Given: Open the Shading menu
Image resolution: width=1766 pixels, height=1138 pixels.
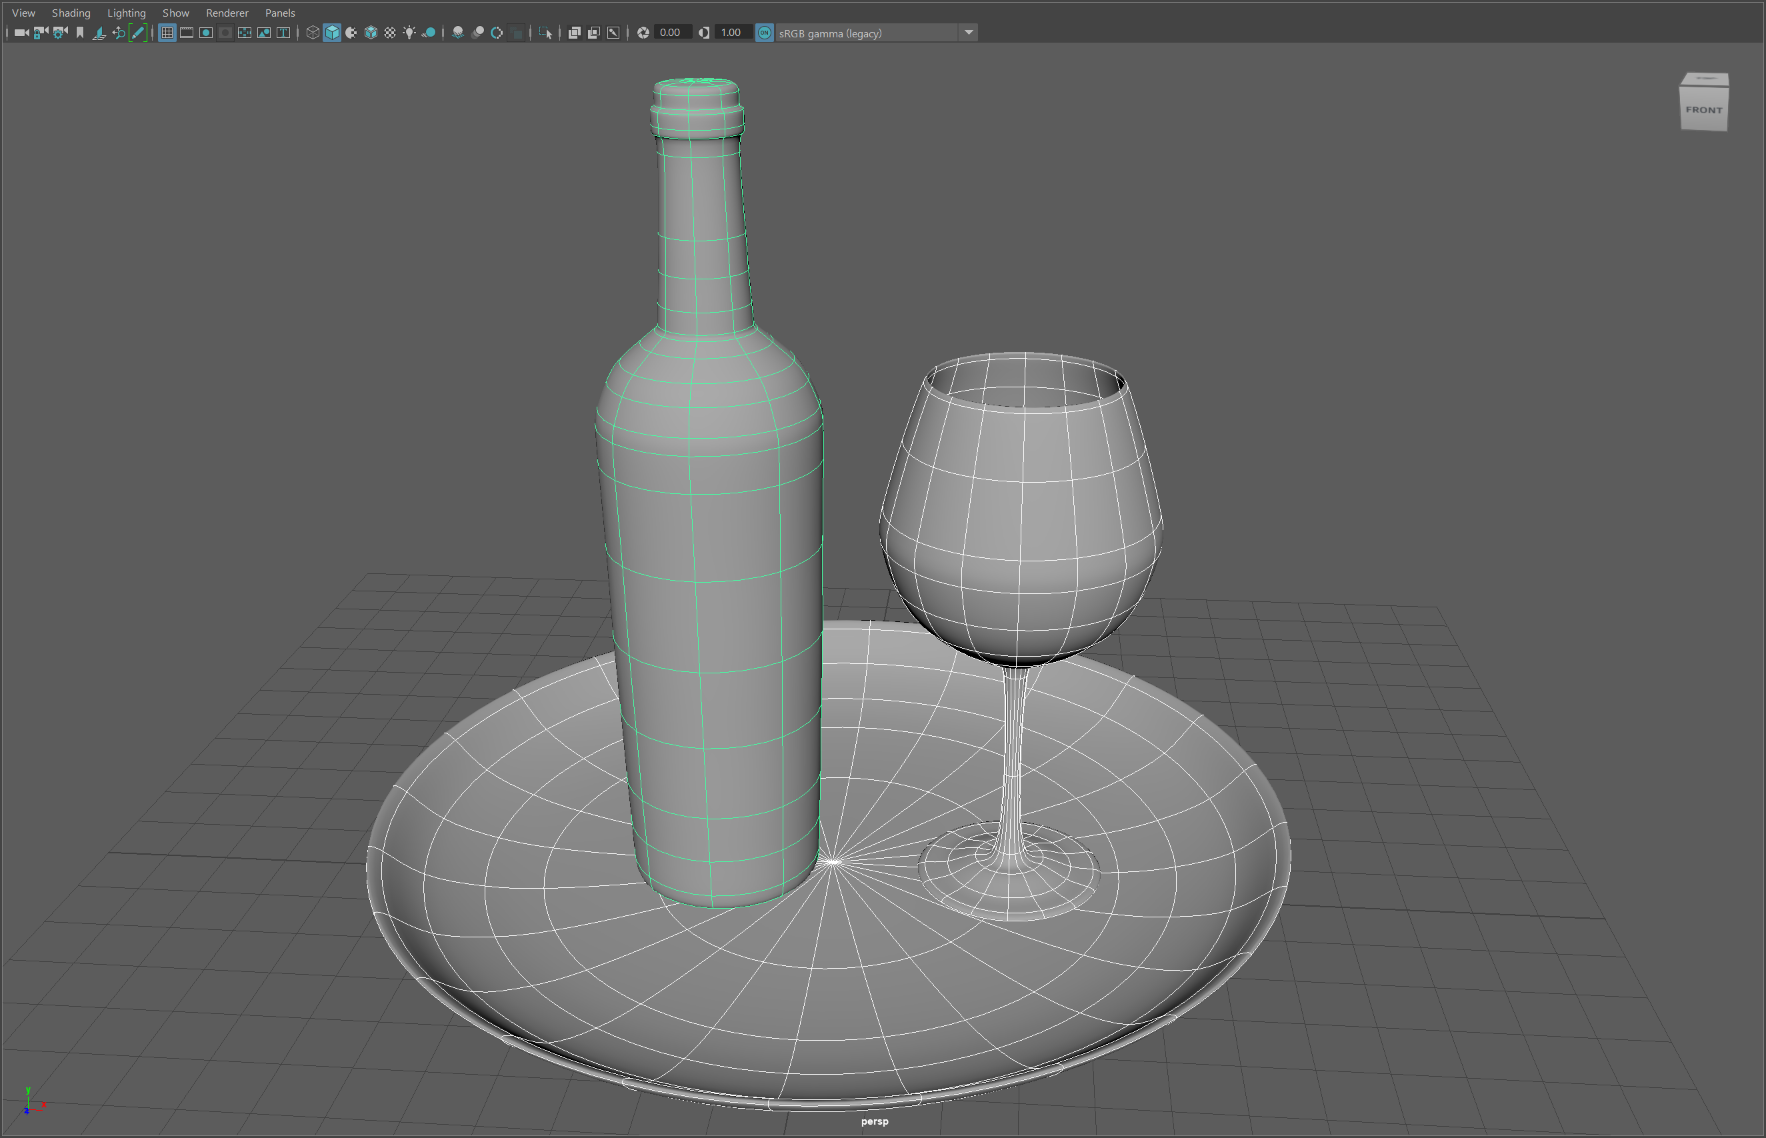Looking at the screenshot, I should coord(71,13).
